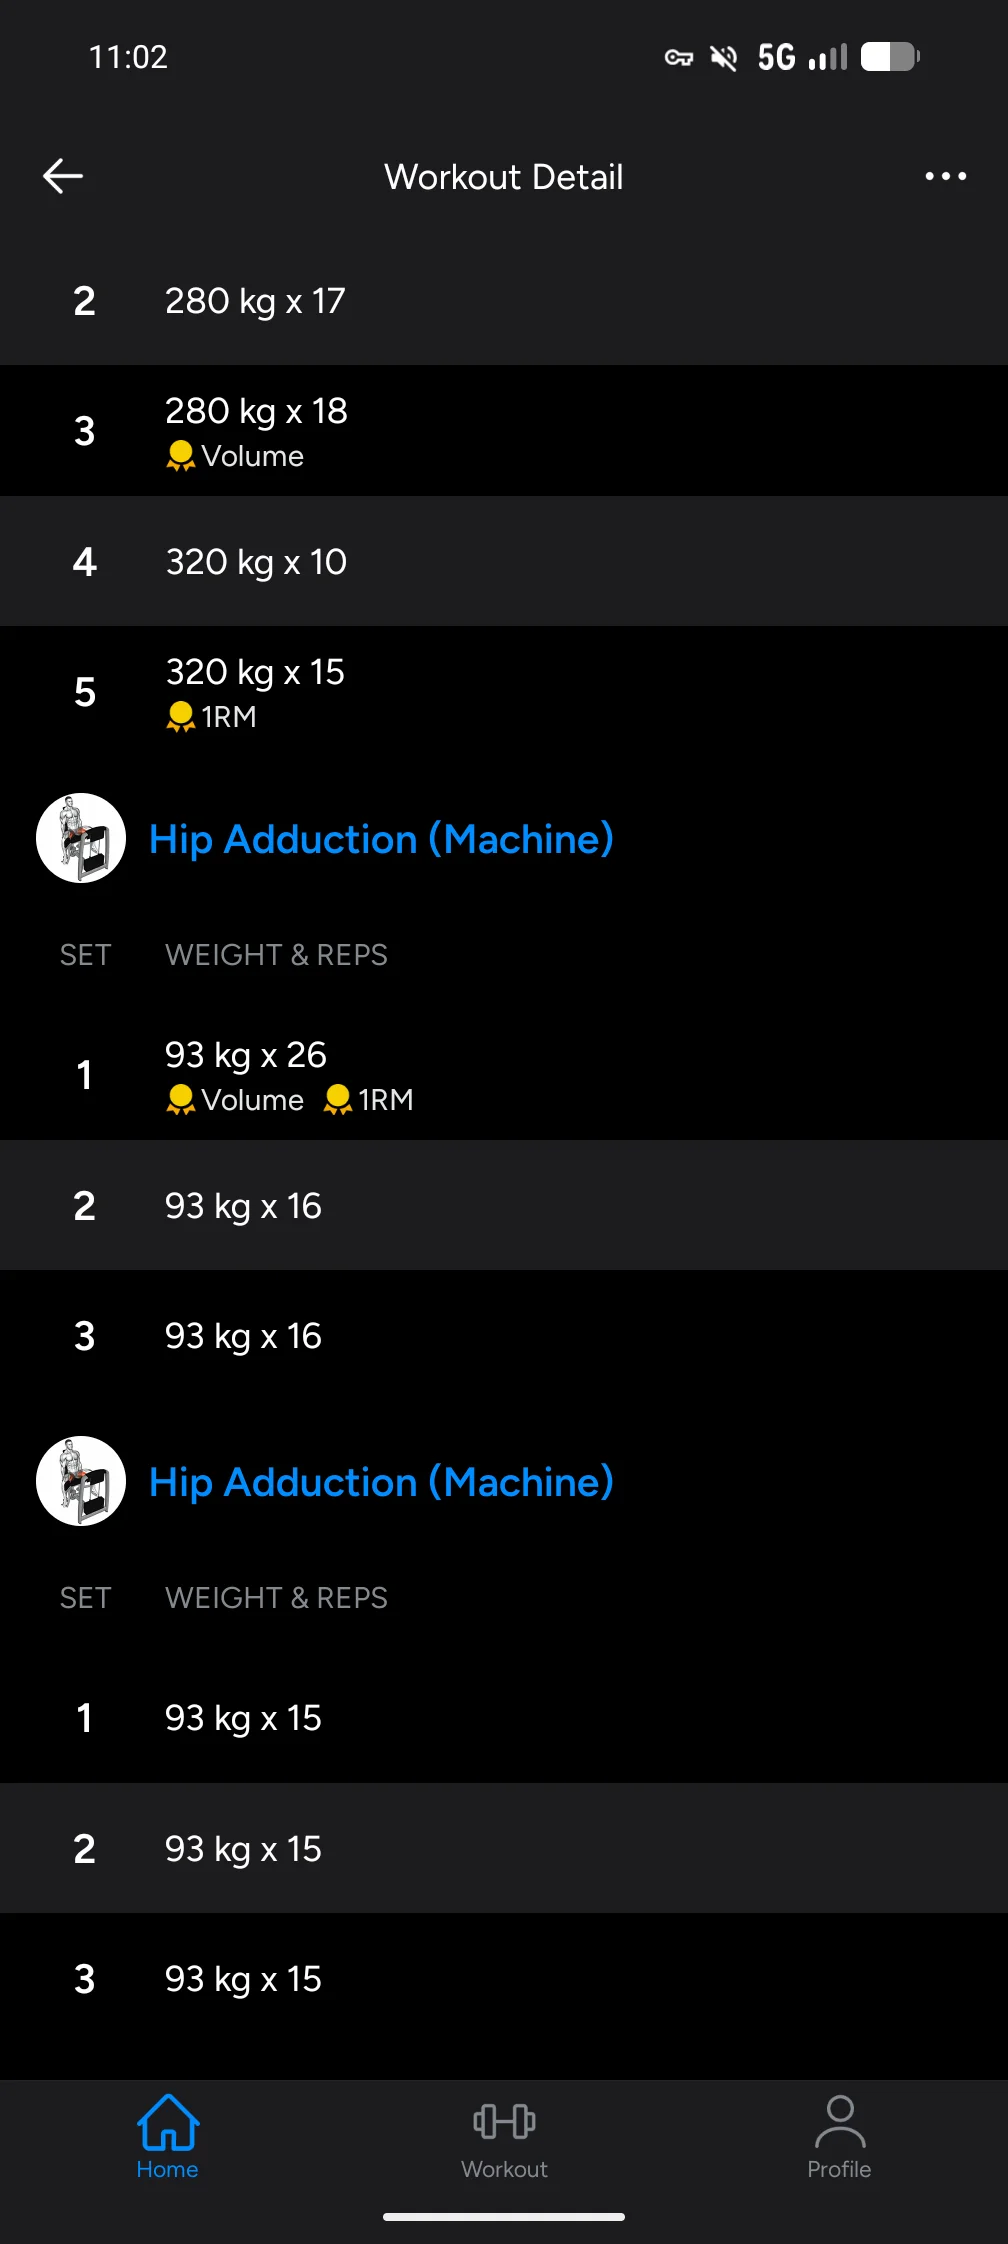Select set 2 row under 93 kg x 26
Image resolution: width=1008 pixels, height=2244 pixels.
[504, 1206]
